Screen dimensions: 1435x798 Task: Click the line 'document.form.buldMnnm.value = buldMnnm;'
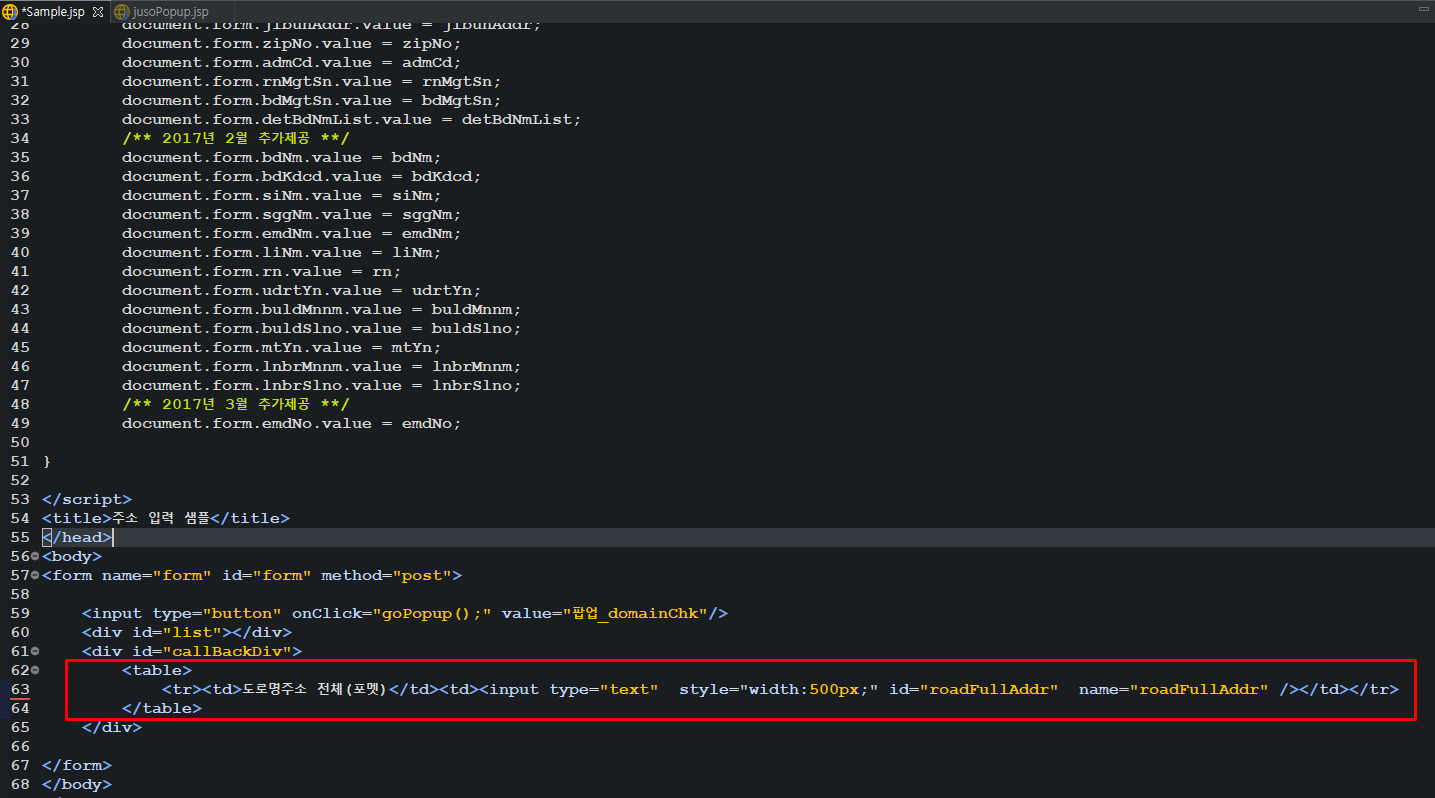pyautogui.click(x=321, y=309)
